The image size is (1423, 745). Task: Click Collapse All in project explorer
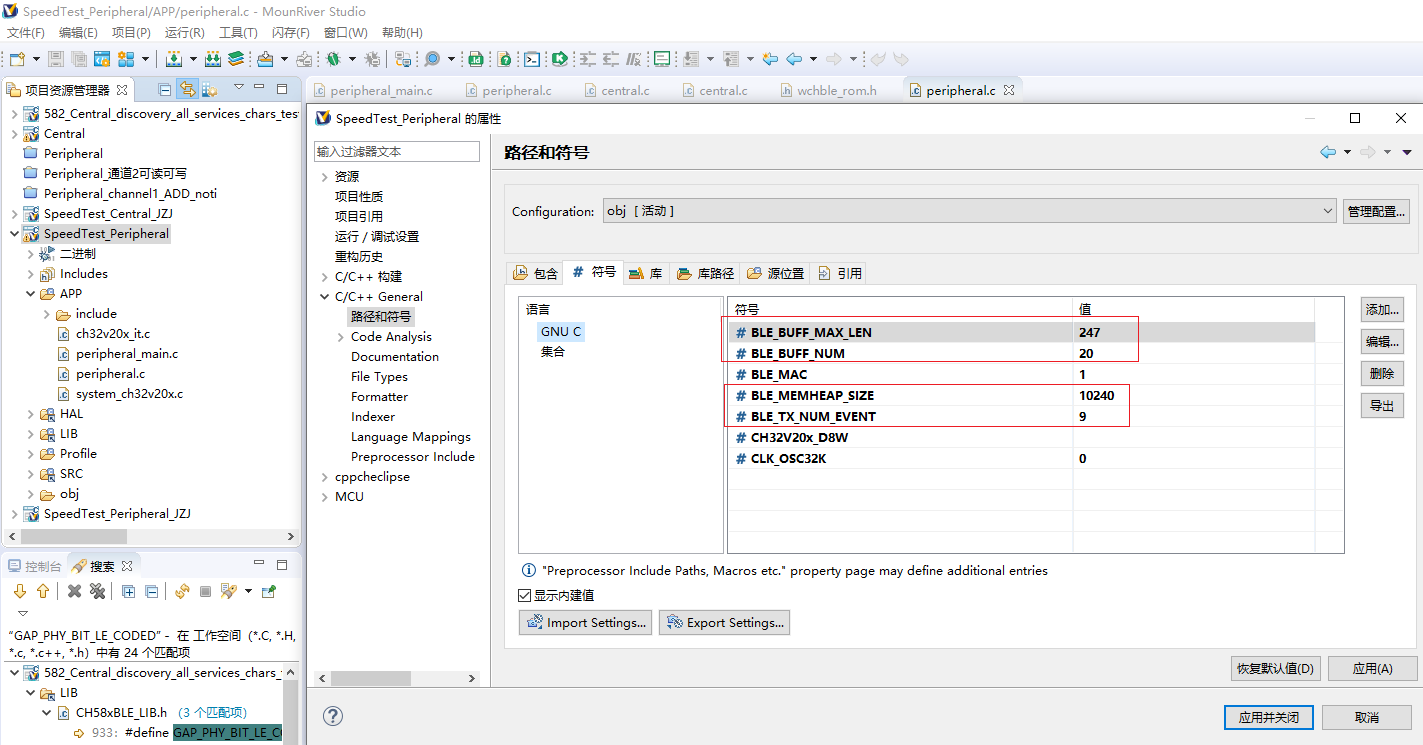pos(165,89)
